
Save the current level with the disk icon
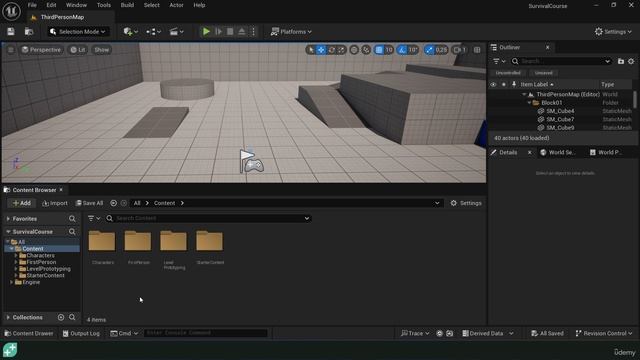(11, 31)
